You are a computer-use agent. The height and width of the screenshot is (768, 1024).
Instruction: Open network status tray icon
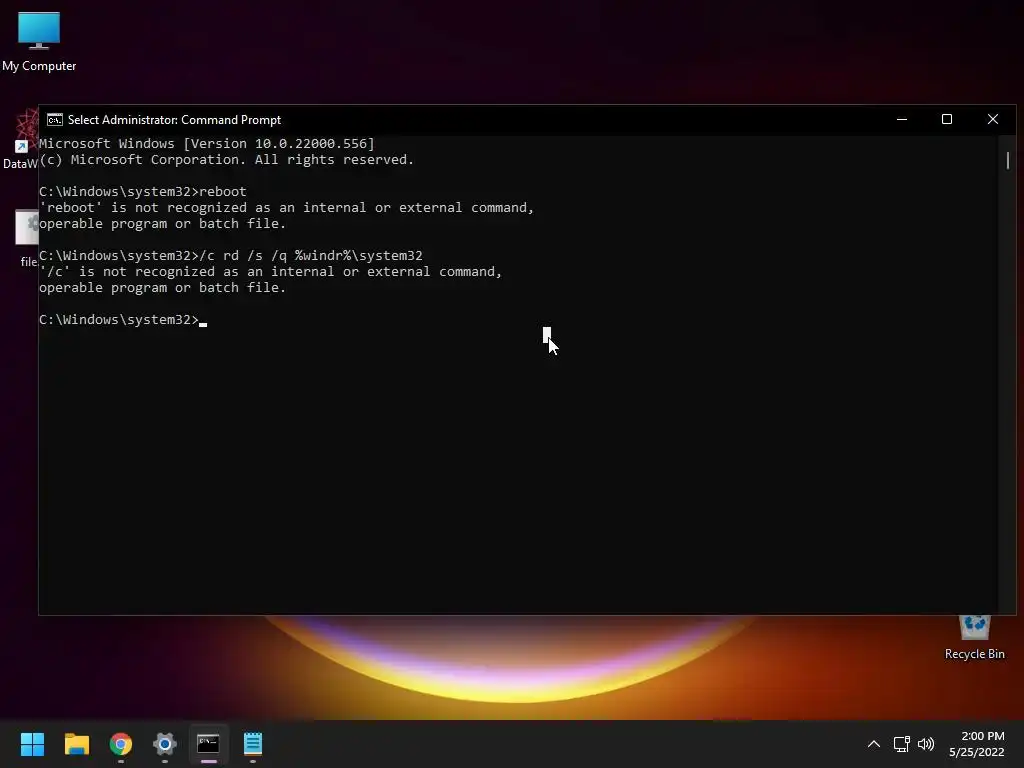(x=902, y=744)
